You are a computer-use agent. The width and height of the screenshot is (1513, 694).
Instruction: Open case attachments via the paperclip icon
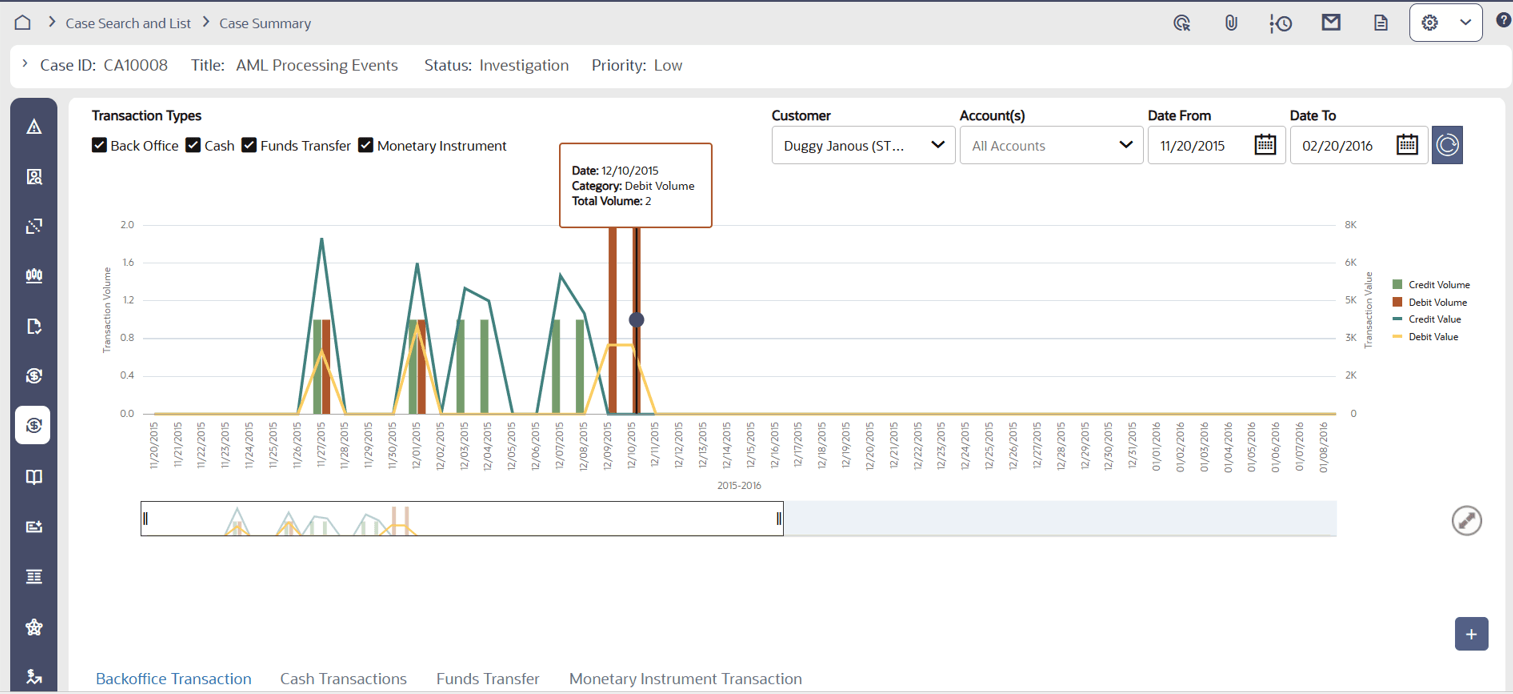point(1231,21)
